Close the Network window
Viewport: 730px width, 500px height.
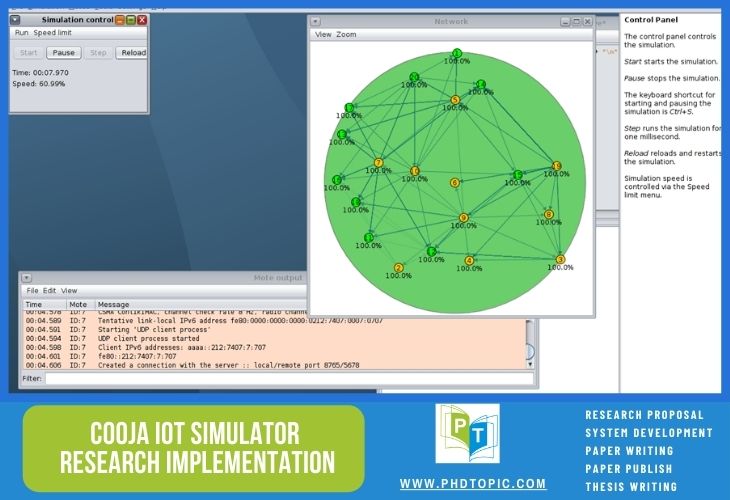(x=588, y=21)
